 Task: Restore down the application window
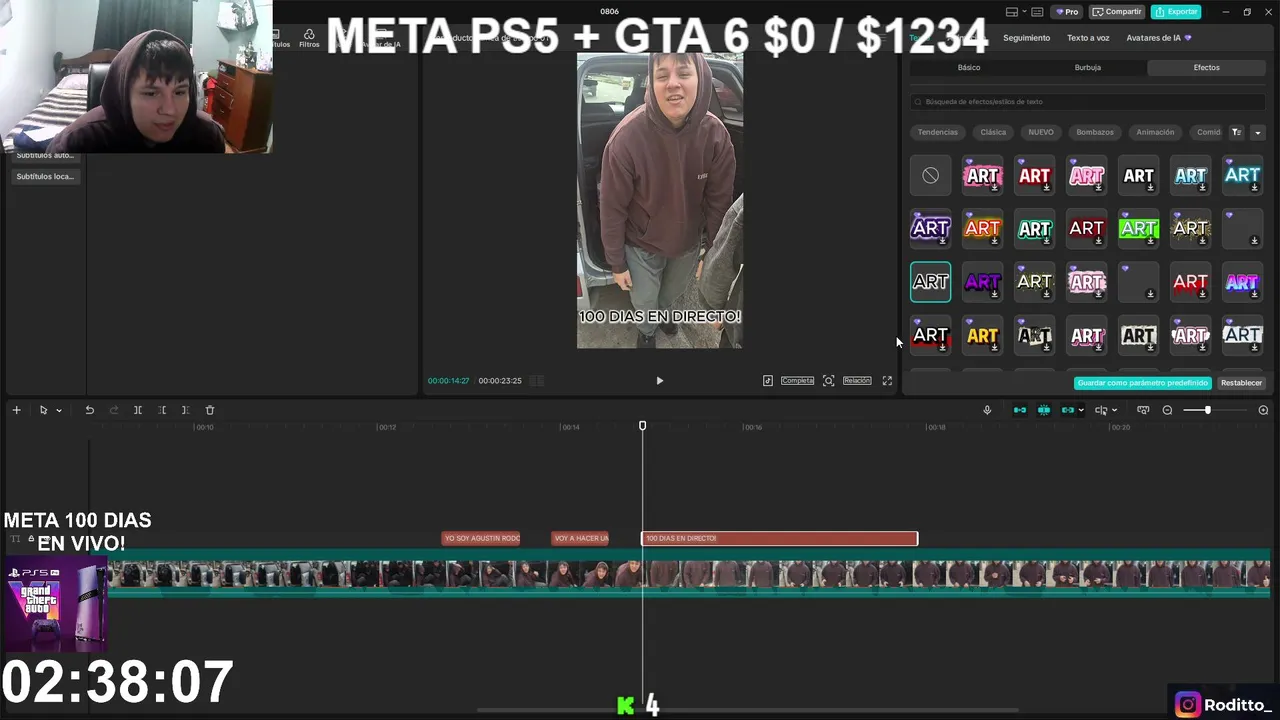tap(1247, 12)
